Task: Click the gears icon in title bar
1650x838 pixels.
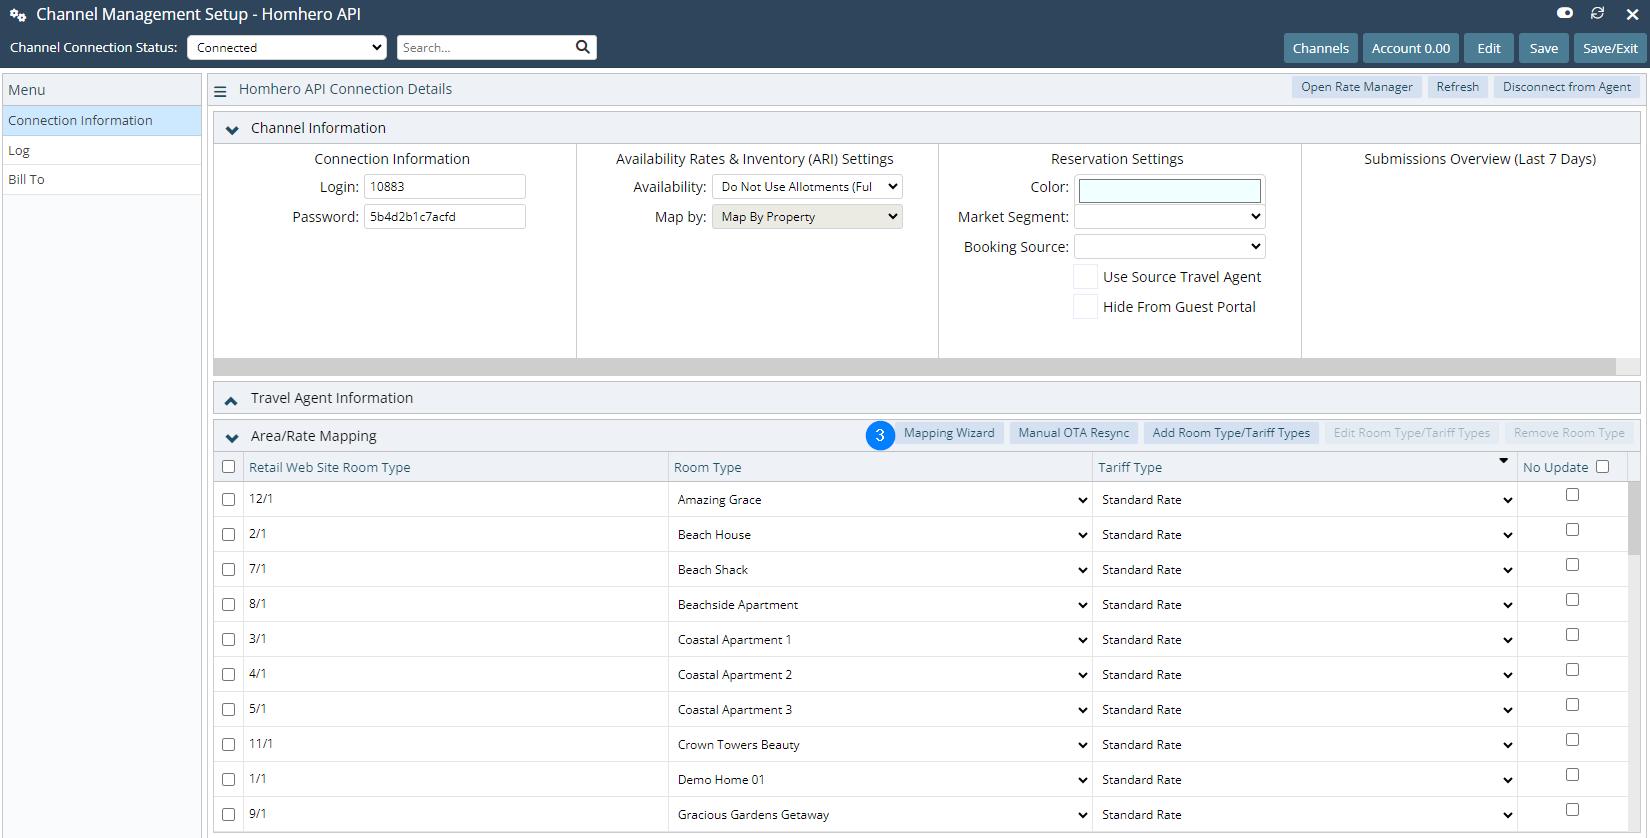Action: coord(17,15)
